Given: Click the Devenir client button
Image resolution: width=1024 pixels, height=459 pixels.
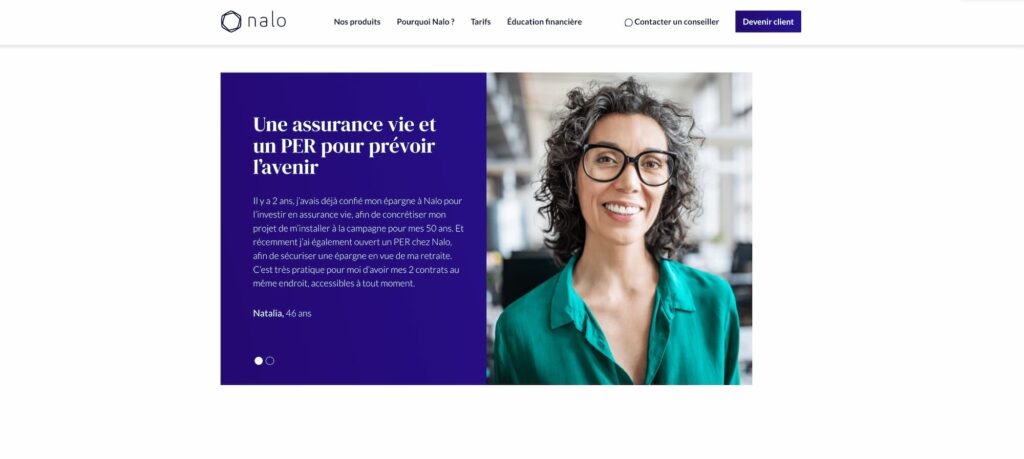Looking at the screenshot, I should 768,22.
